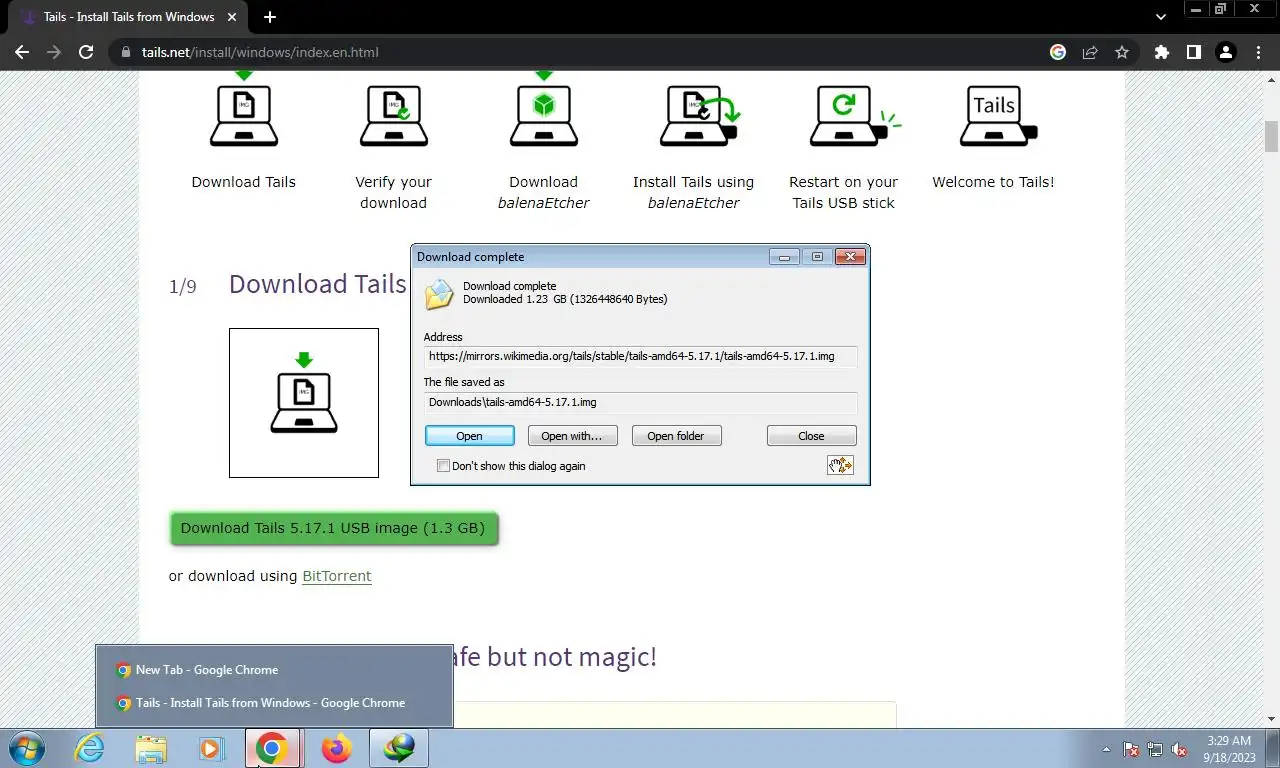The height and width of the screenshot is (768, 1280).
Task: Open Chrome three-dot menu
Action: [x=1258, y=52]
